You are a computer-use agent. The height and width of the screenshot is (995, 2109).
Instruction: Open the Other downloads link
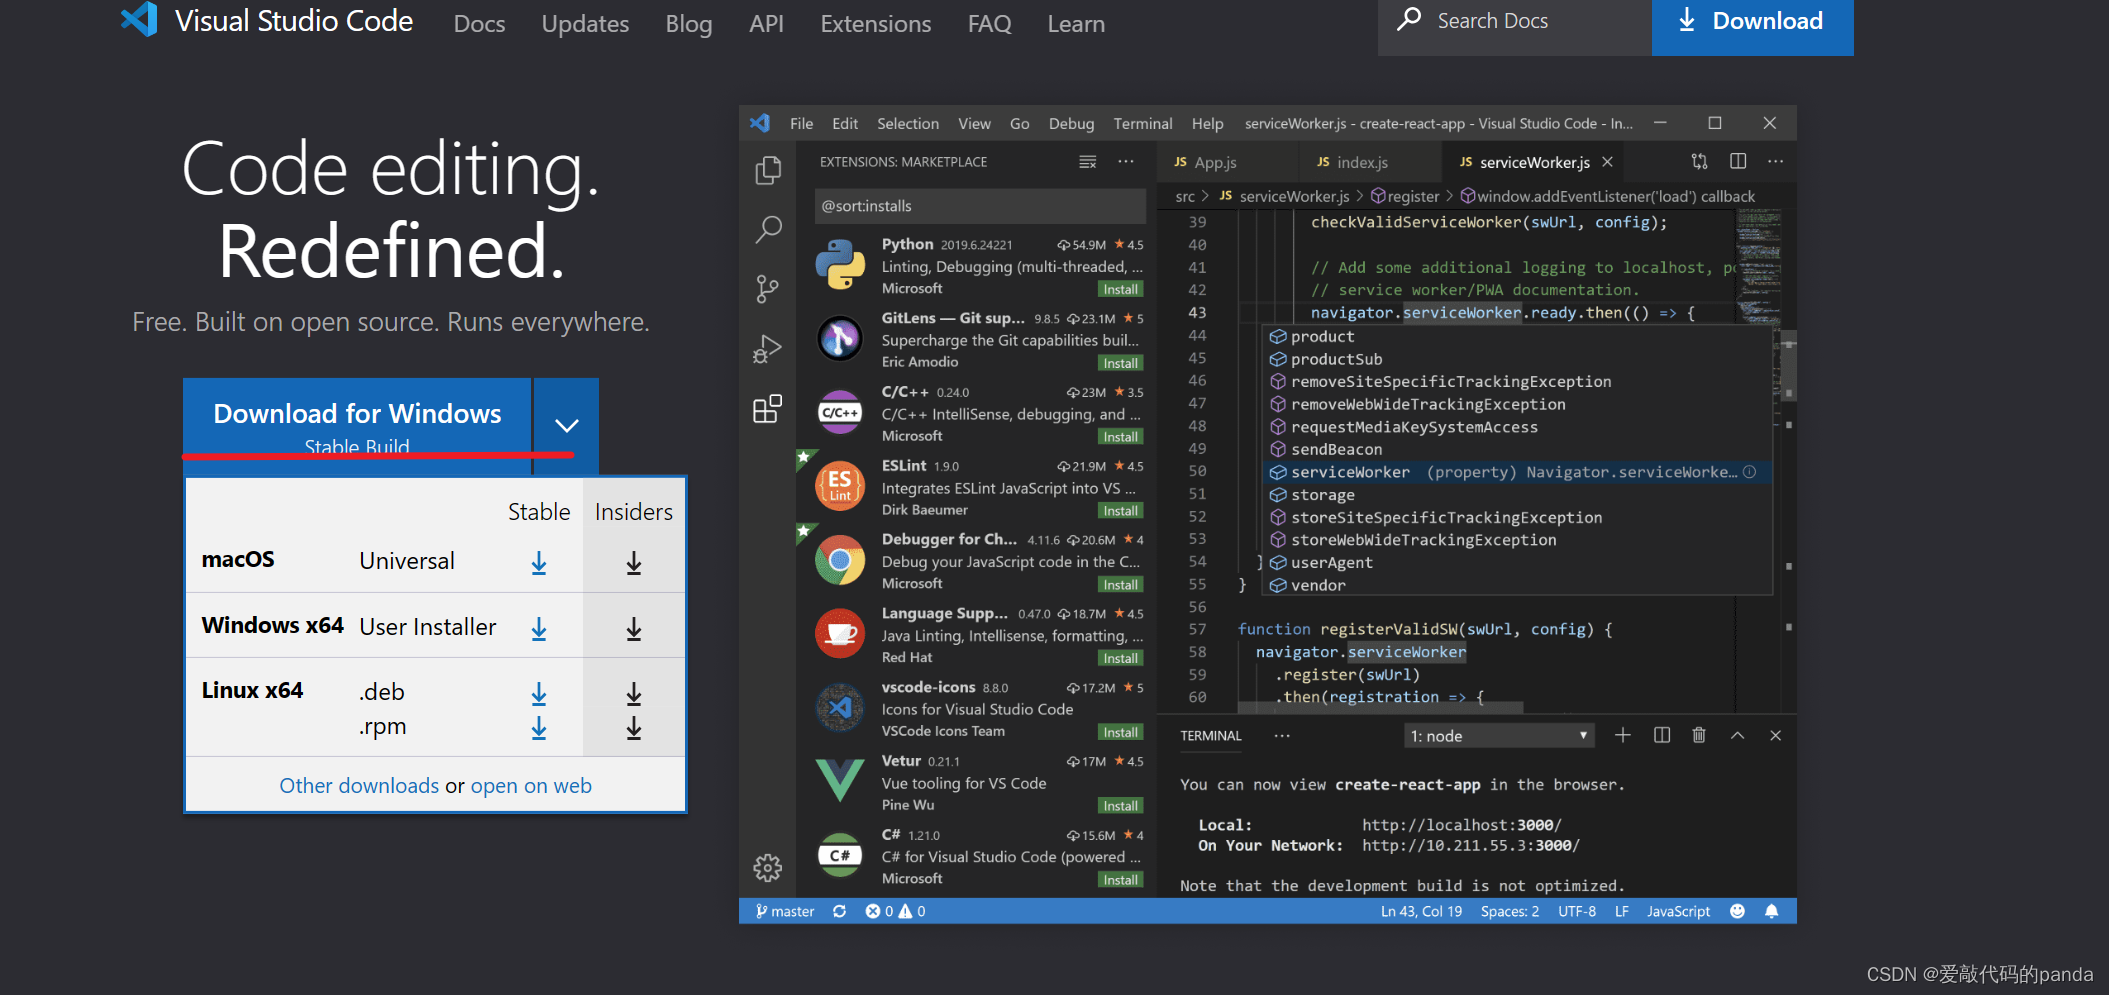click(x=359, y=786)
